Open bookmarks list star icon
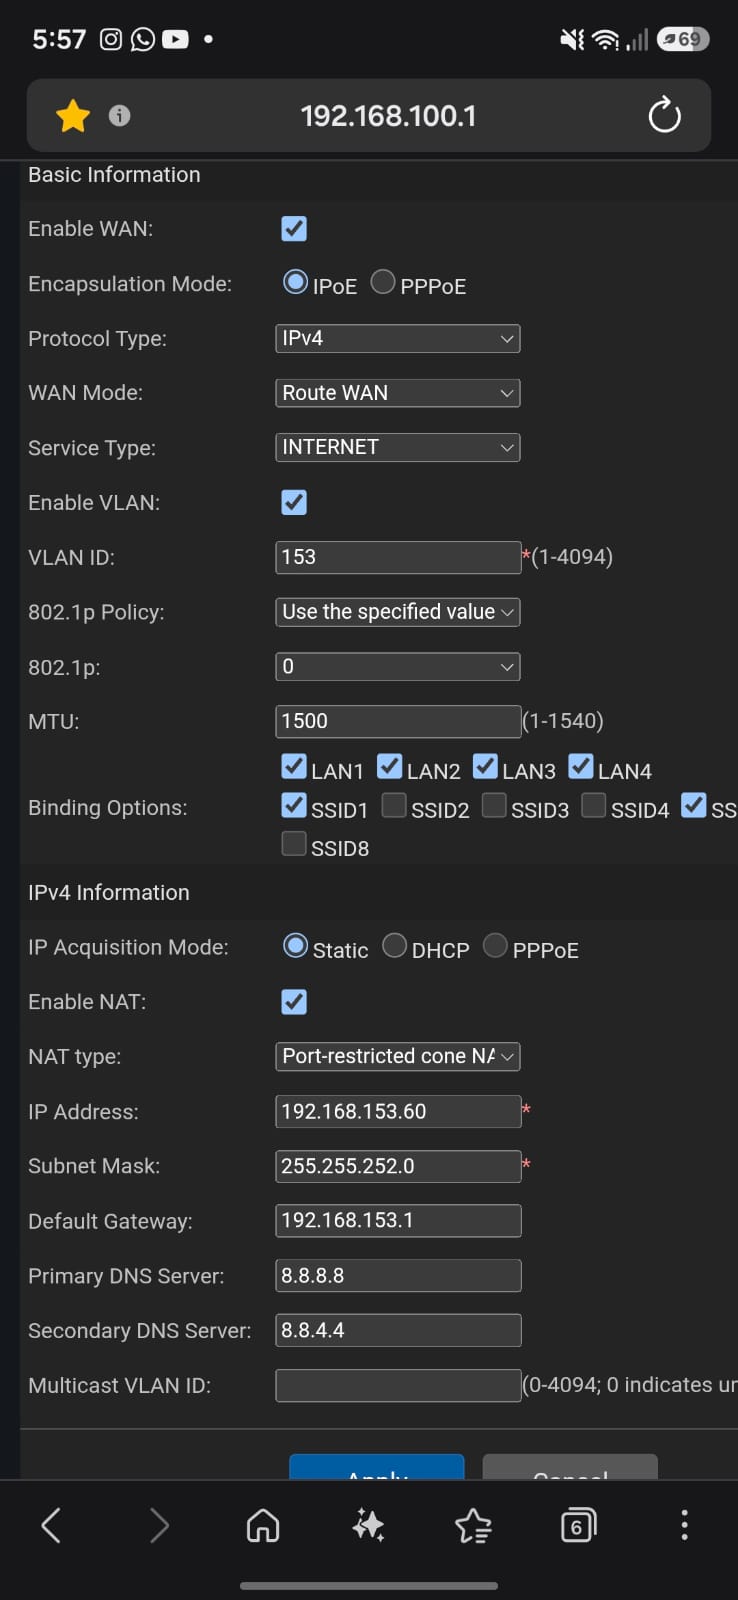Viewport: 738px width, 1600px height. point(473,1525)
